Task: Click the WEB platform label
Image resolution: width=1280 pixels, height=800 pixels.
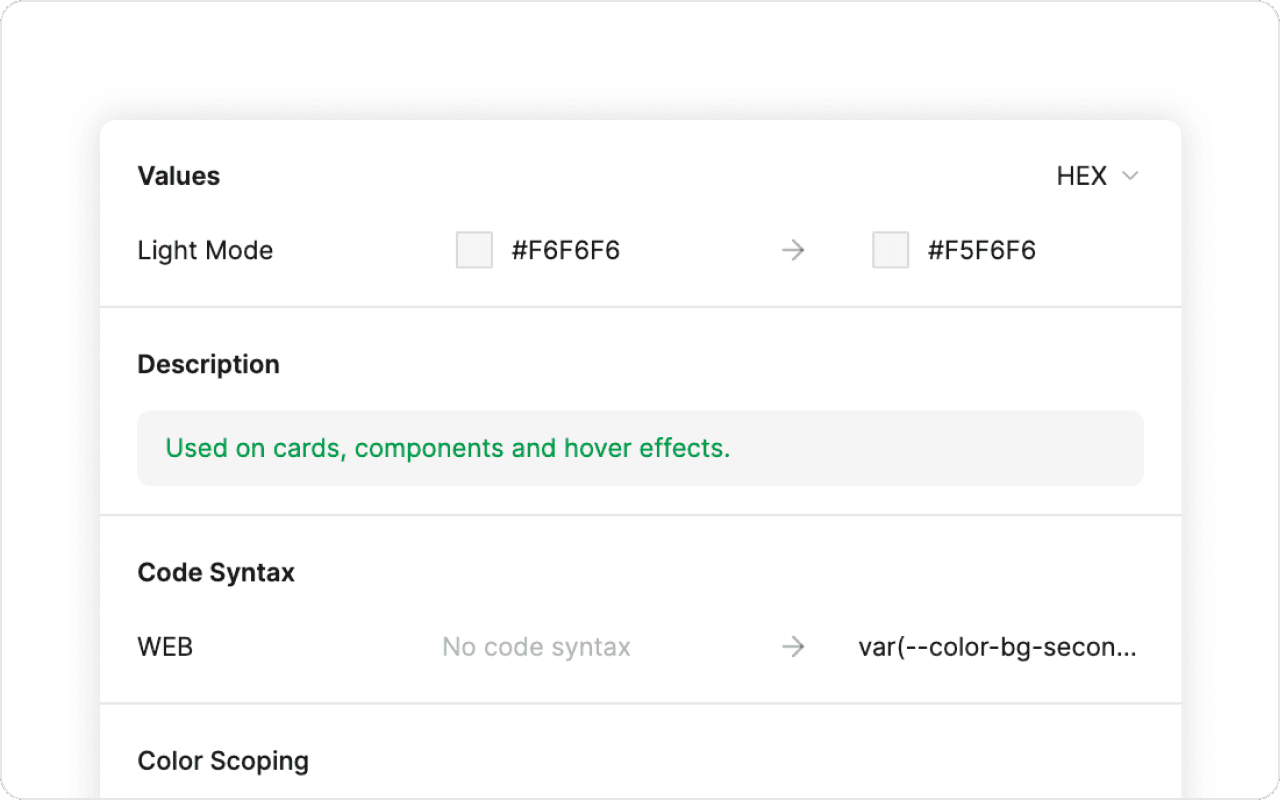Action: 165,647
